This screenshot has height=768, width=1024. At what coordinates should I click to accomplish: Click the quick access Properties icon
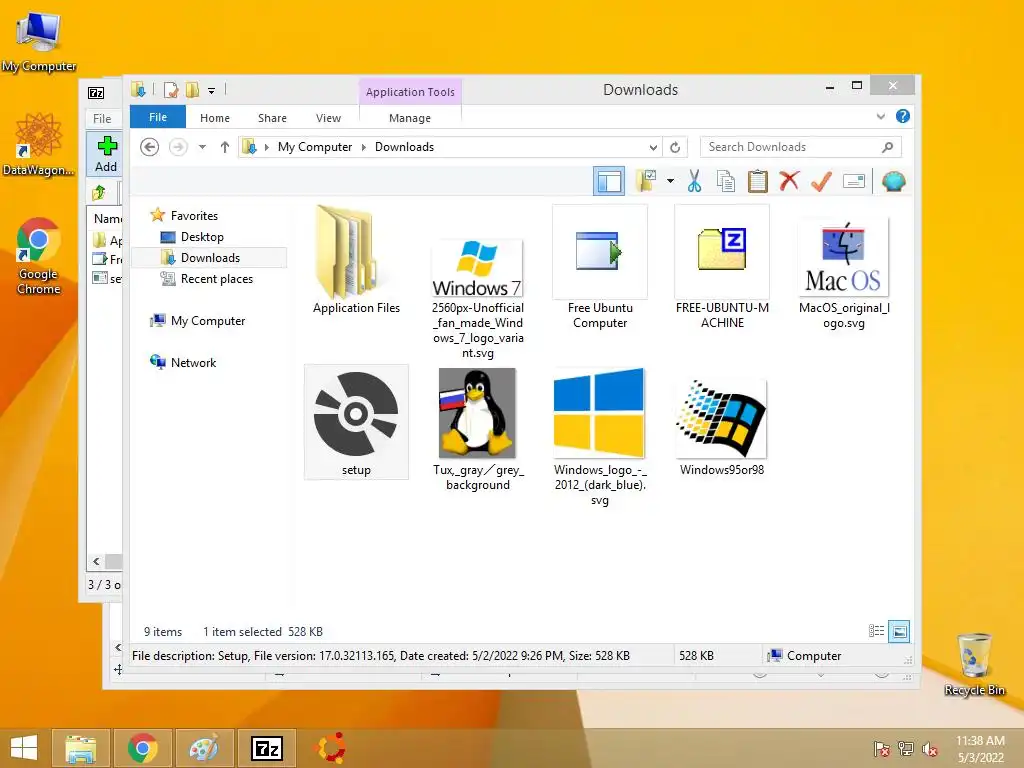click(171, 89)
